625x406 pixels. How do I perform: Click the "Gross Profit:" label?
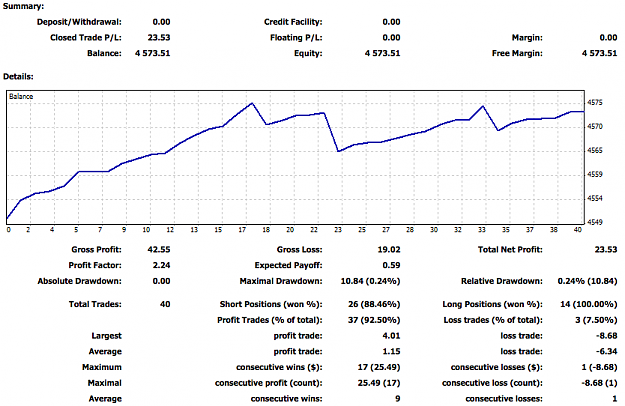pos(96,250)
